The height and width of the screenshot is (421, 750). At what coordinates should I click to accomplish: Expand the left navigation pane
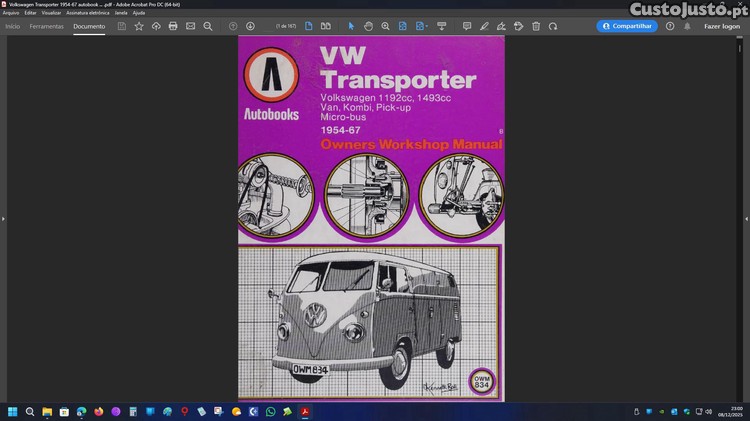click(x=3, y=218)
